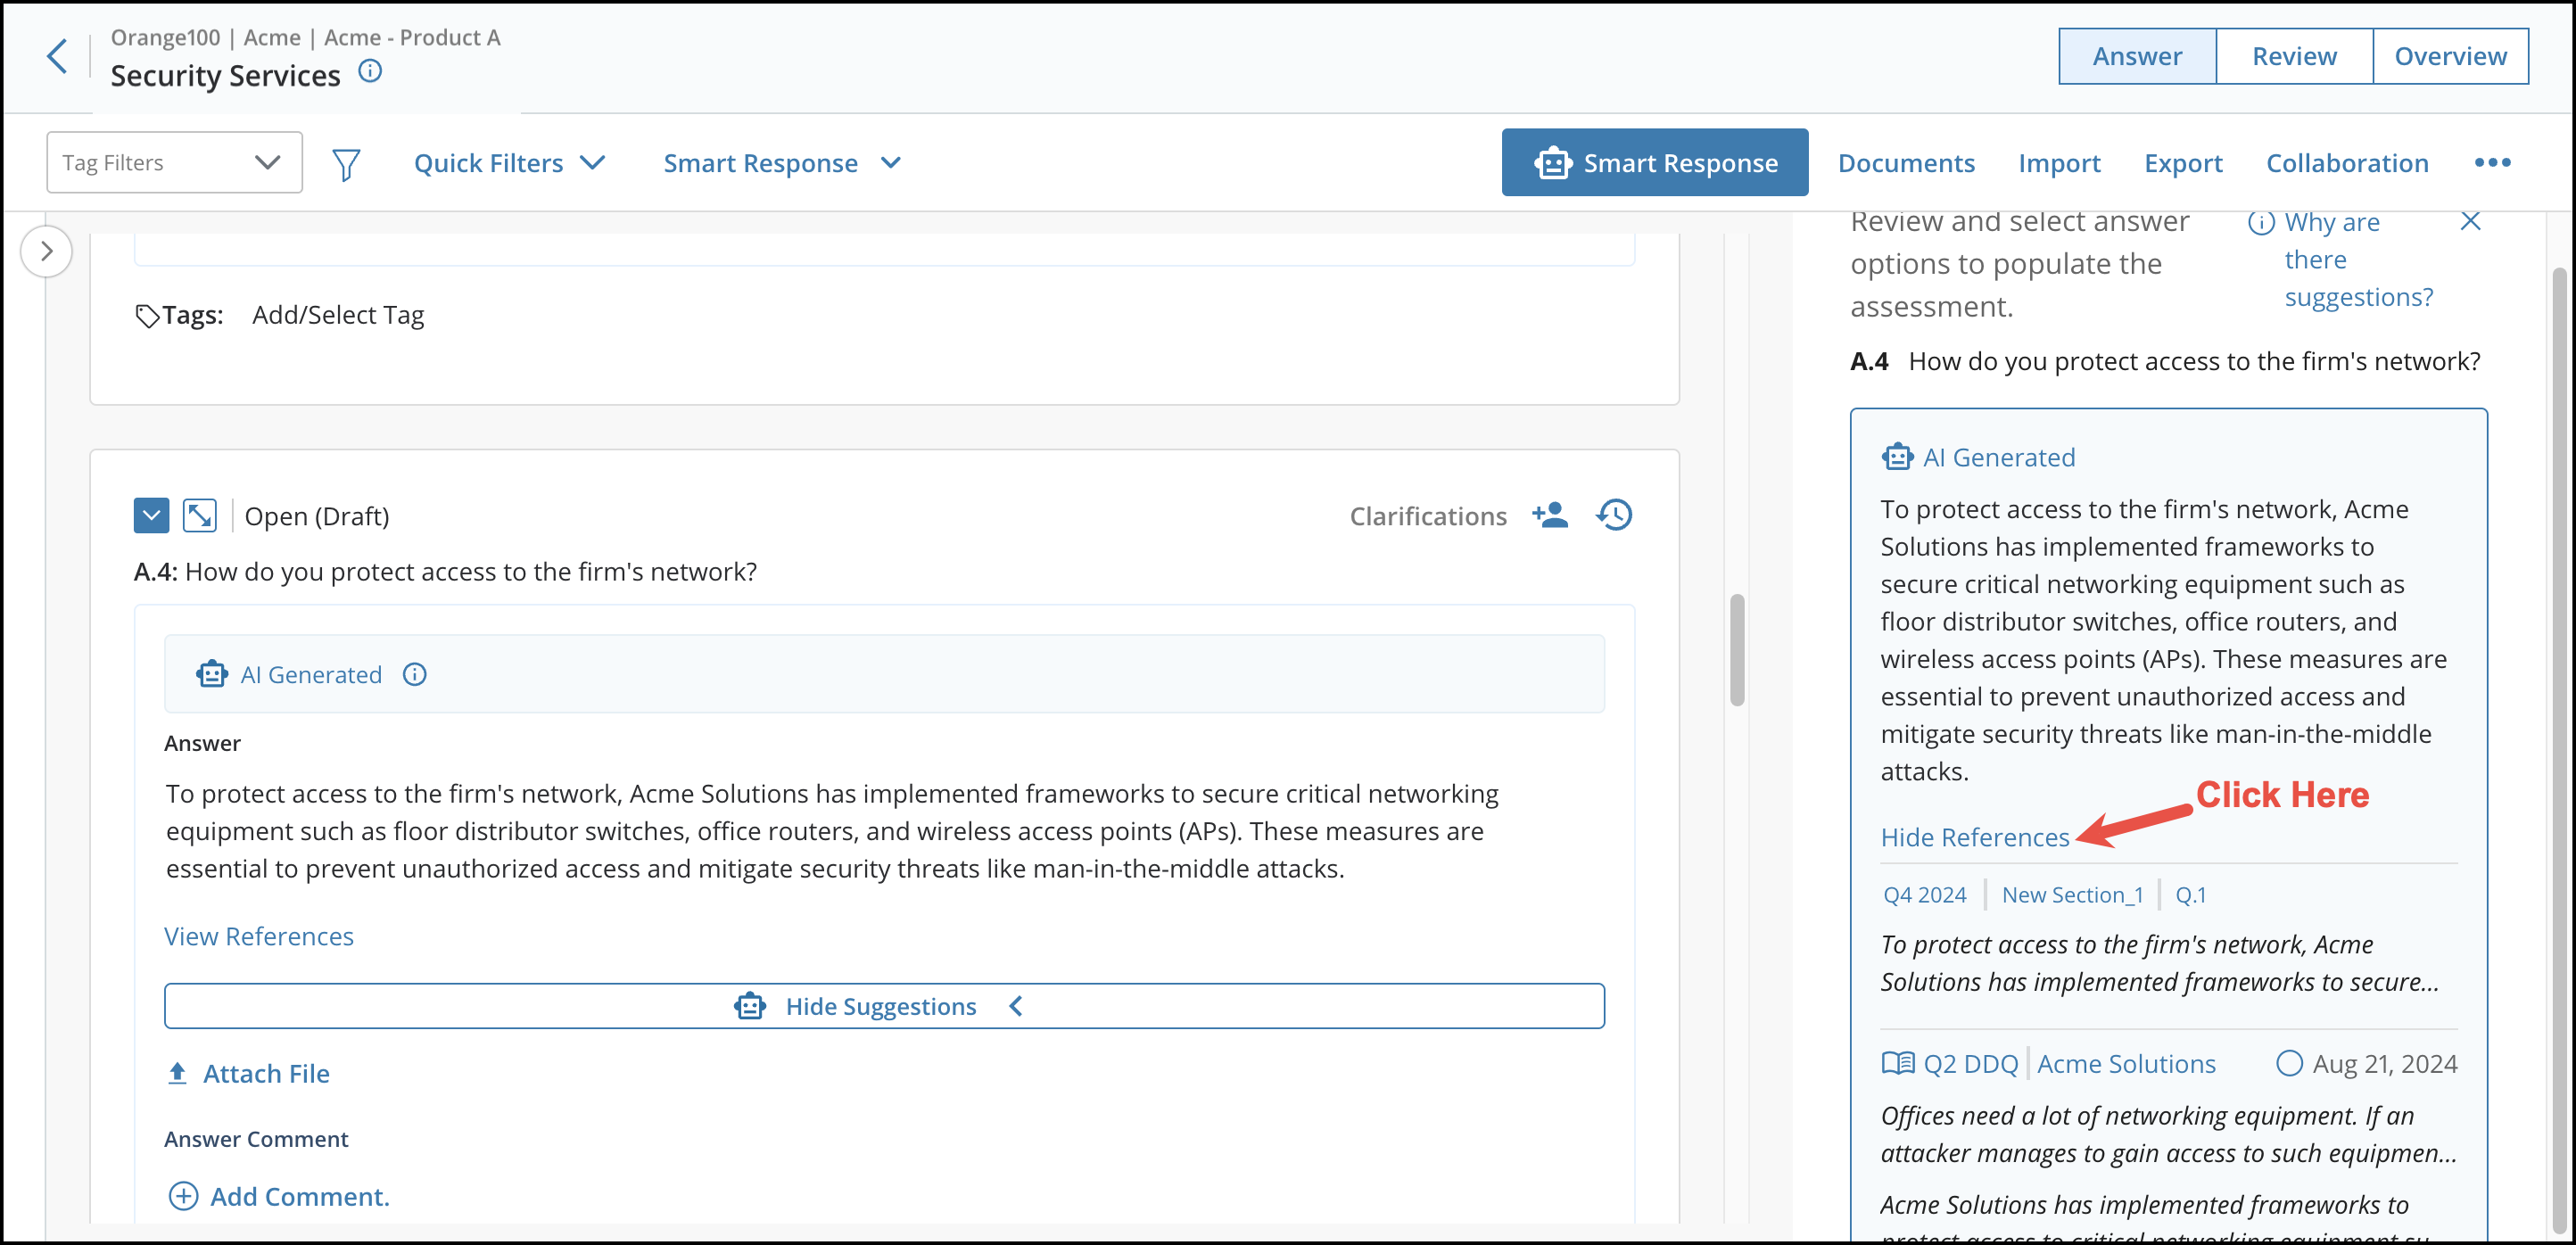Open the Q4 2024 reference link
Screen dimensions: 2576x1245
tap(1925, 895)
